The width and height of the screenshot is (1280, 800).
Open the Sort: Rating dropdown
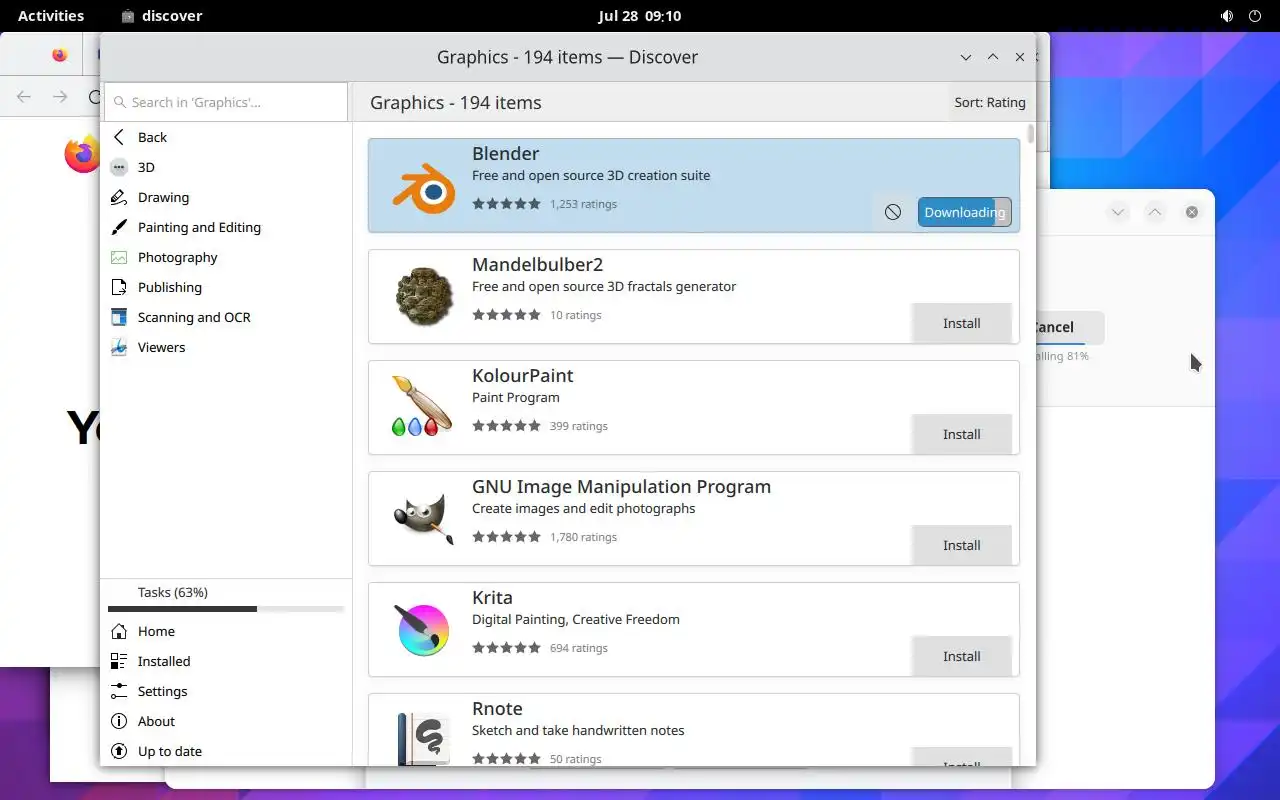pyautogui.click(x=990, y=102)
